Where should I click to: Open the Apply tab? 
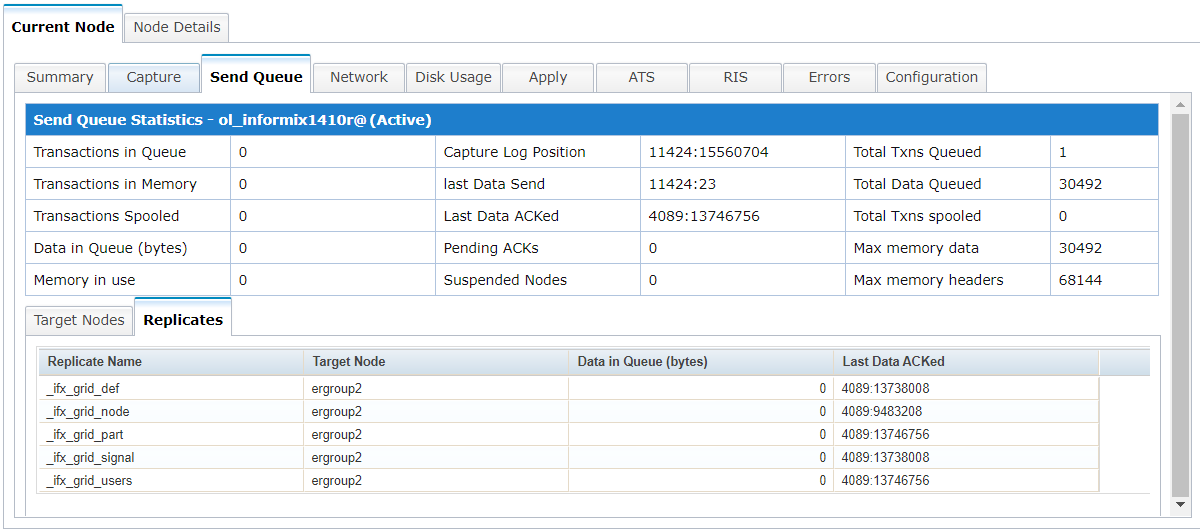pyautogui.click(x=548, y=77)
